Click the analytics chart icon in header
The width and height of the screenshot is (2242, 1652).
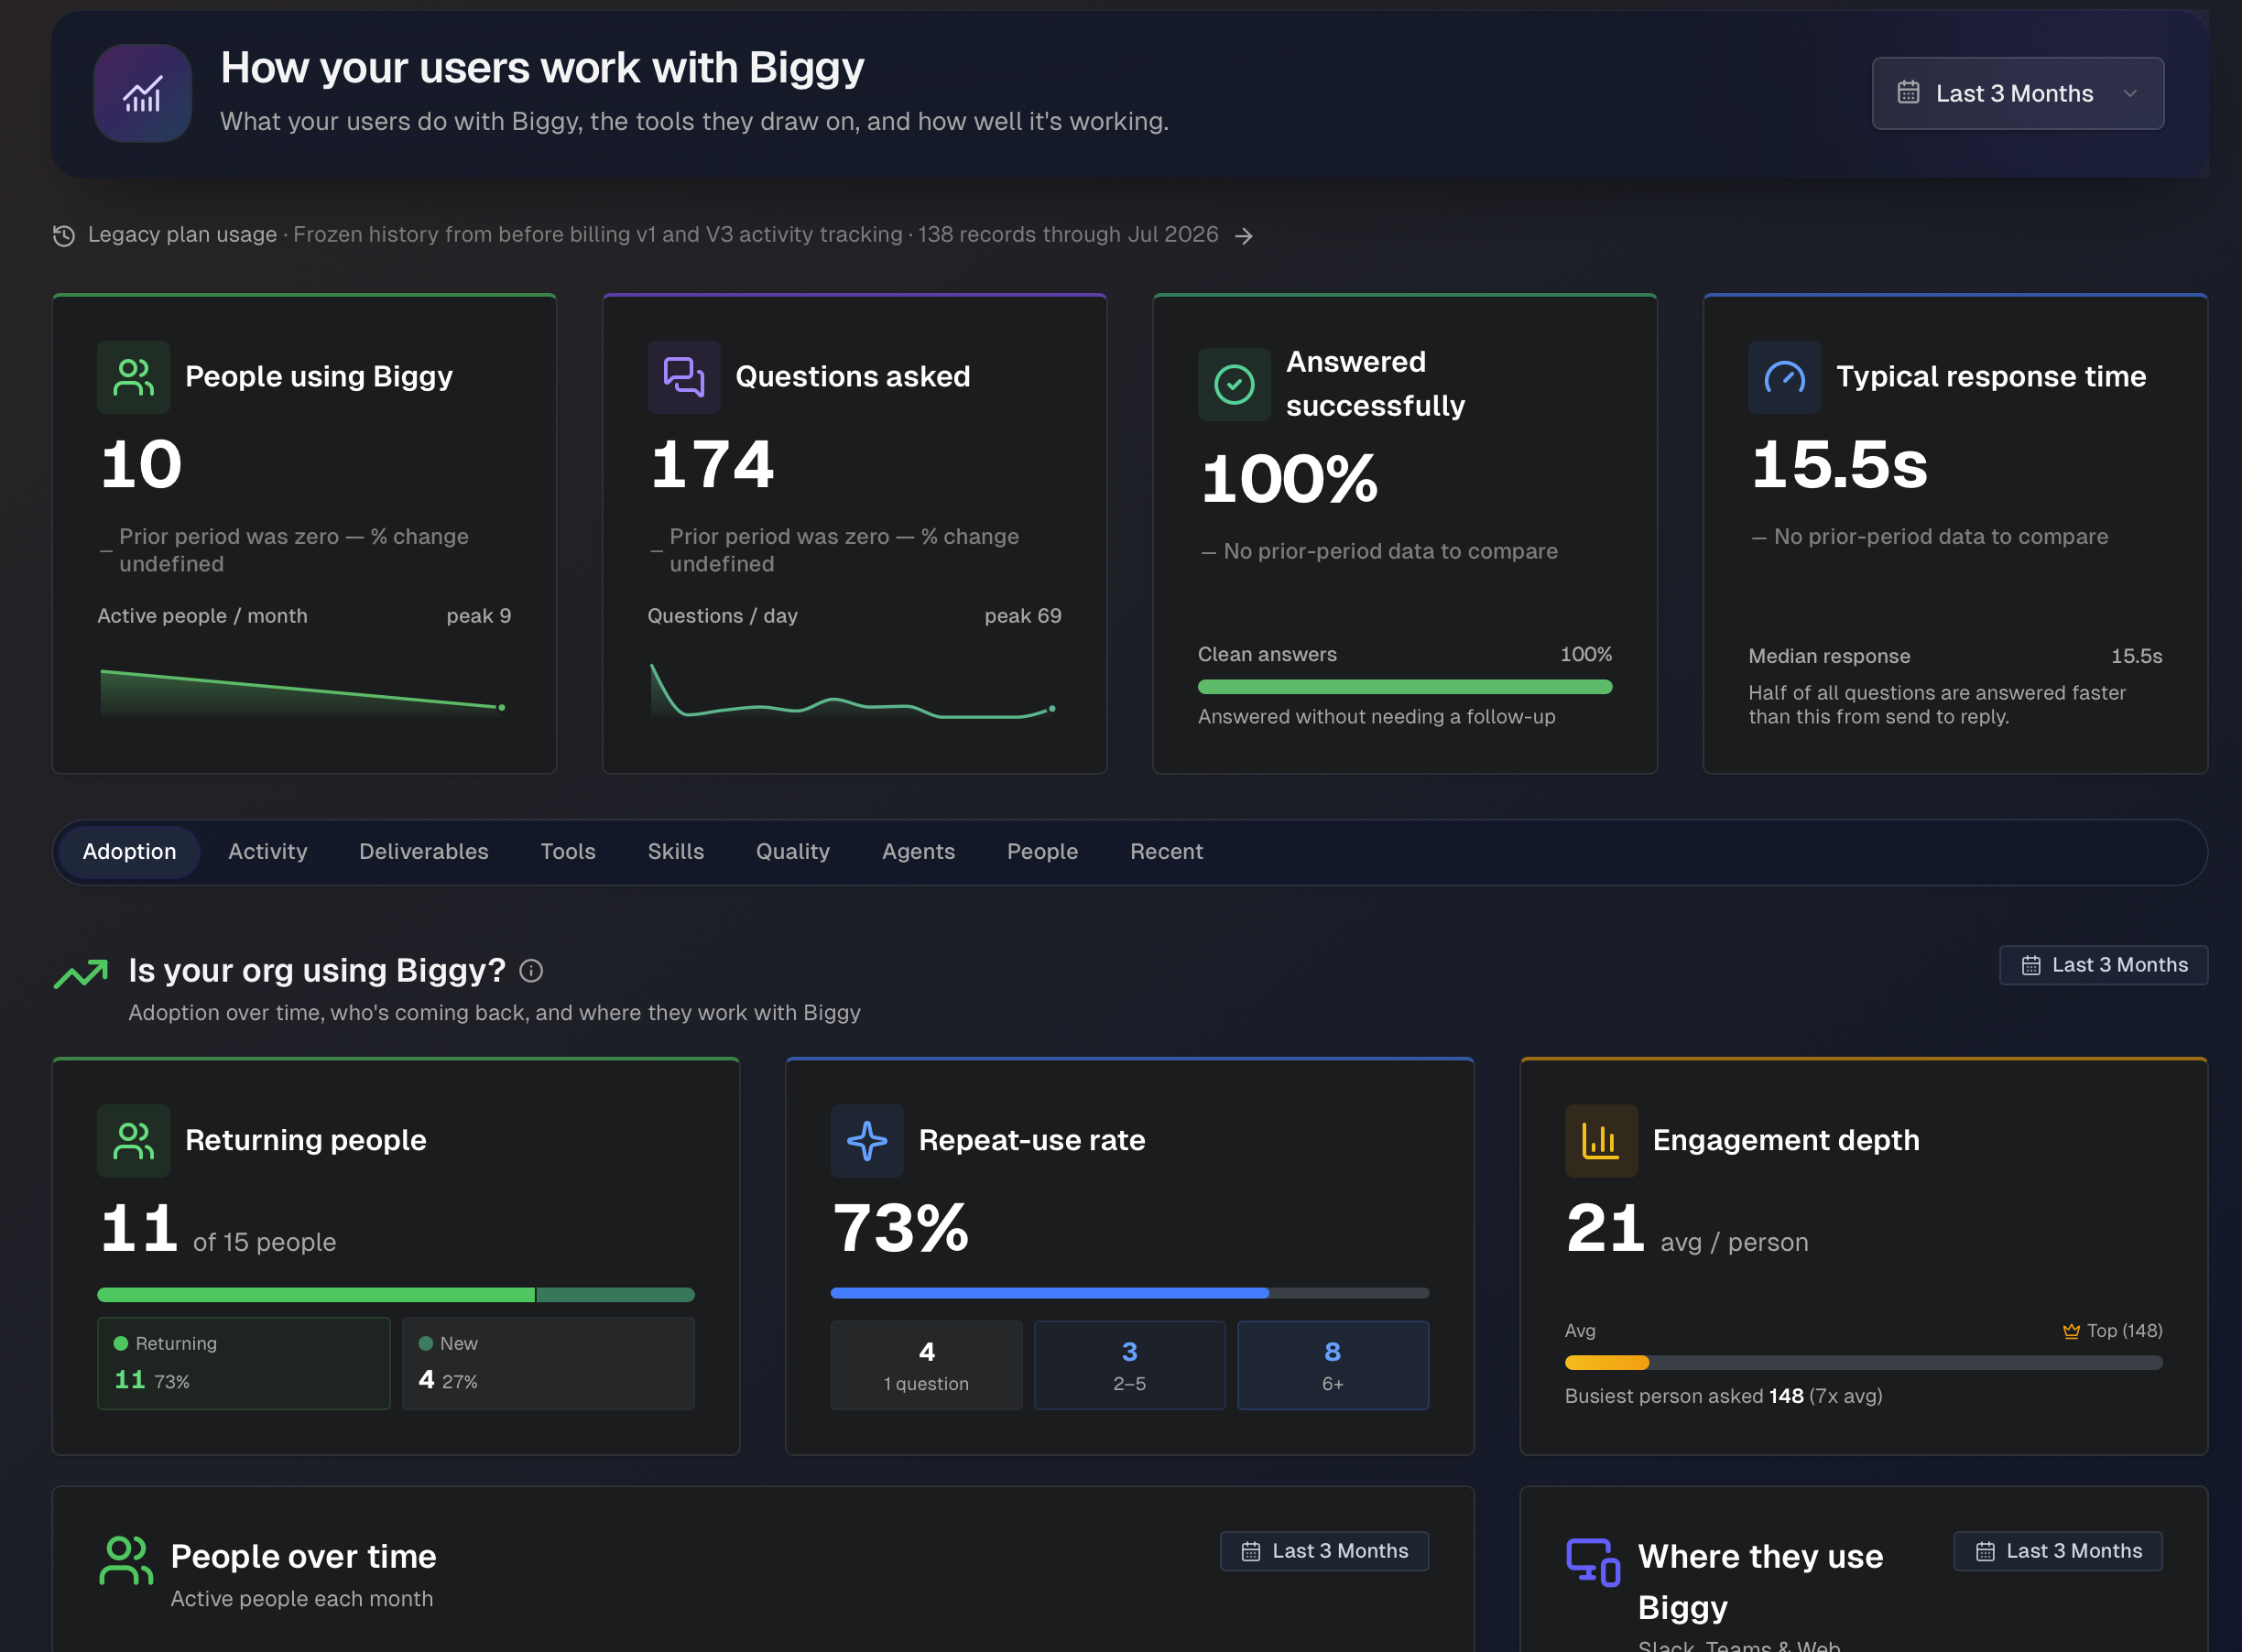pos(142,93)
